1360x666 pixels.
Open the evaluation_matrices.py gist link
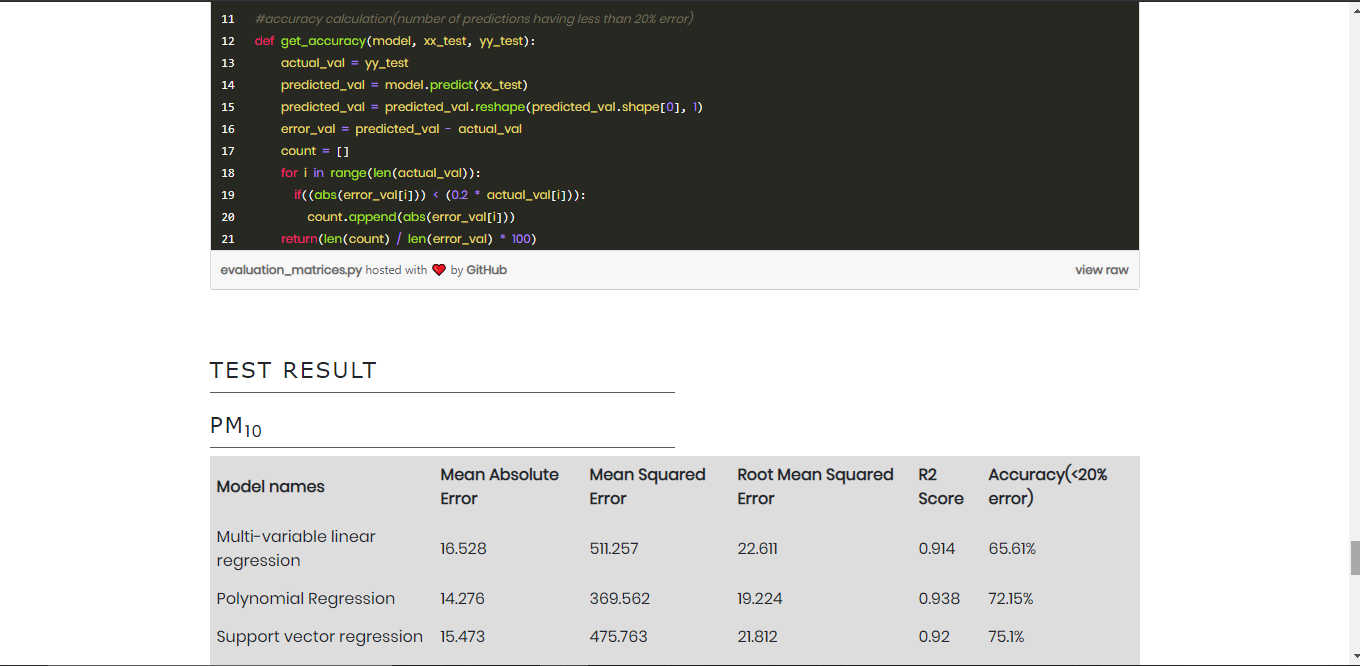click(291, 270)
